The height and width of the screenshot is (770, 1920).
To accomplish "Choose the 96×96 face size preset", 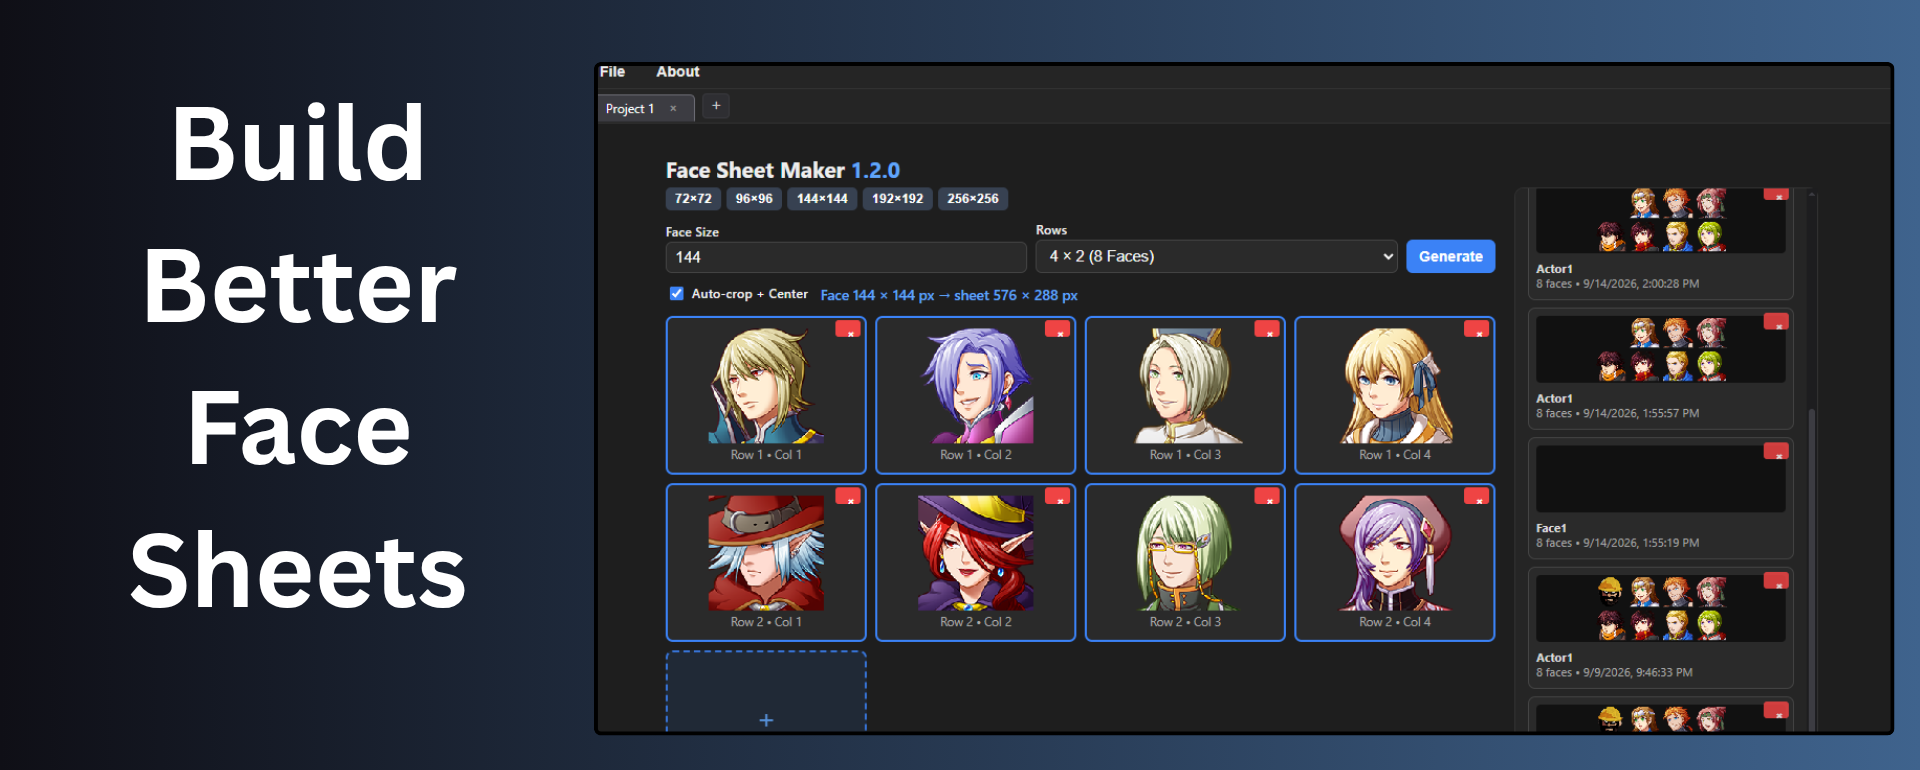I will pos(754,199).
